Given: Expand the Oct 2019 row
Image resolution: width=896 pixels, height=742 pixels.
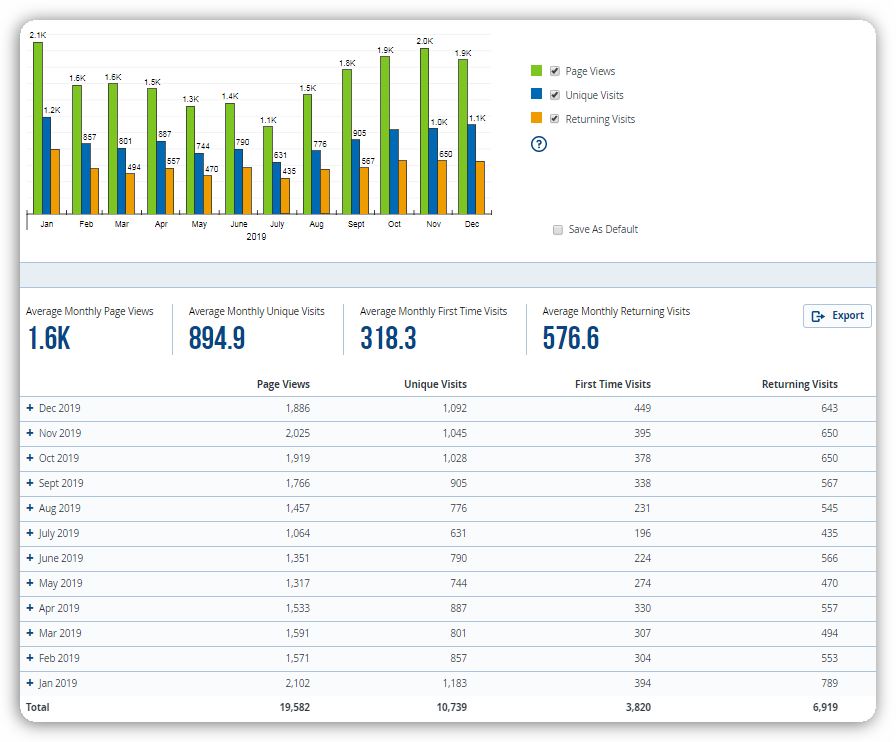Looking at the screenshot, I should tap(30, 458).
